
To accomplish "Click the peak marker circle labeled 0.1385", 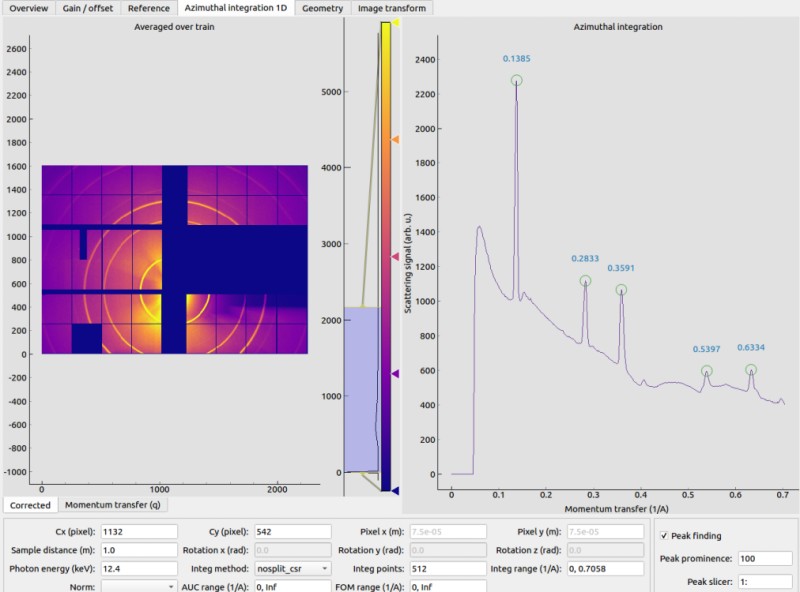I will 517,81.
